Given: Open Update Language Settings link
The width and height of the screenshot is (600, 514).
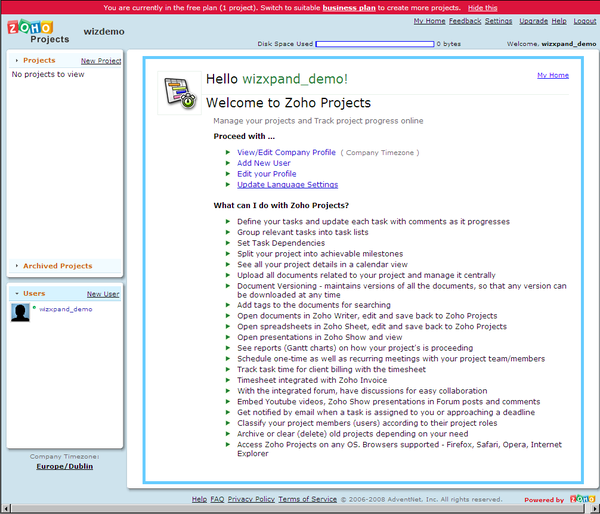Looking at the screenshot, I should point(287,184).
